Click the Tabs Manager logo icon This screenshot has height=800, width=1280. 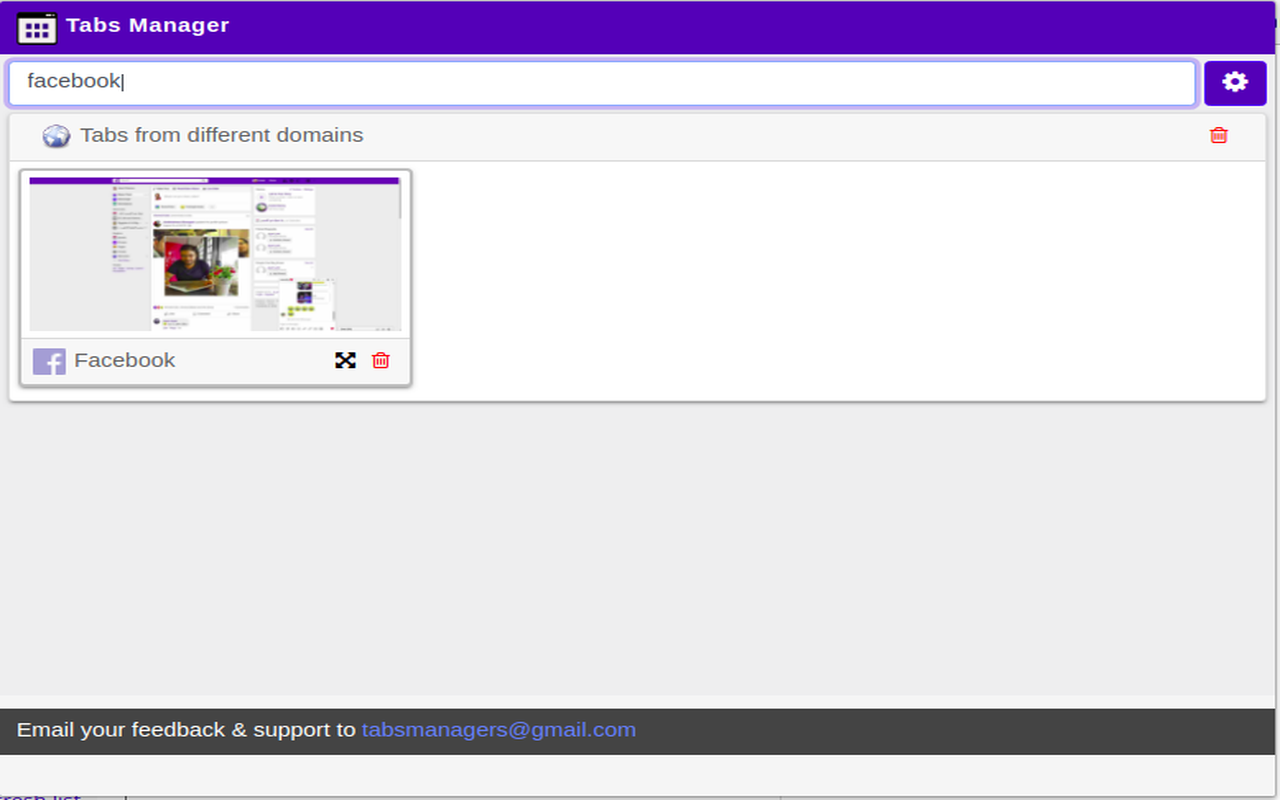click(37, 28)
